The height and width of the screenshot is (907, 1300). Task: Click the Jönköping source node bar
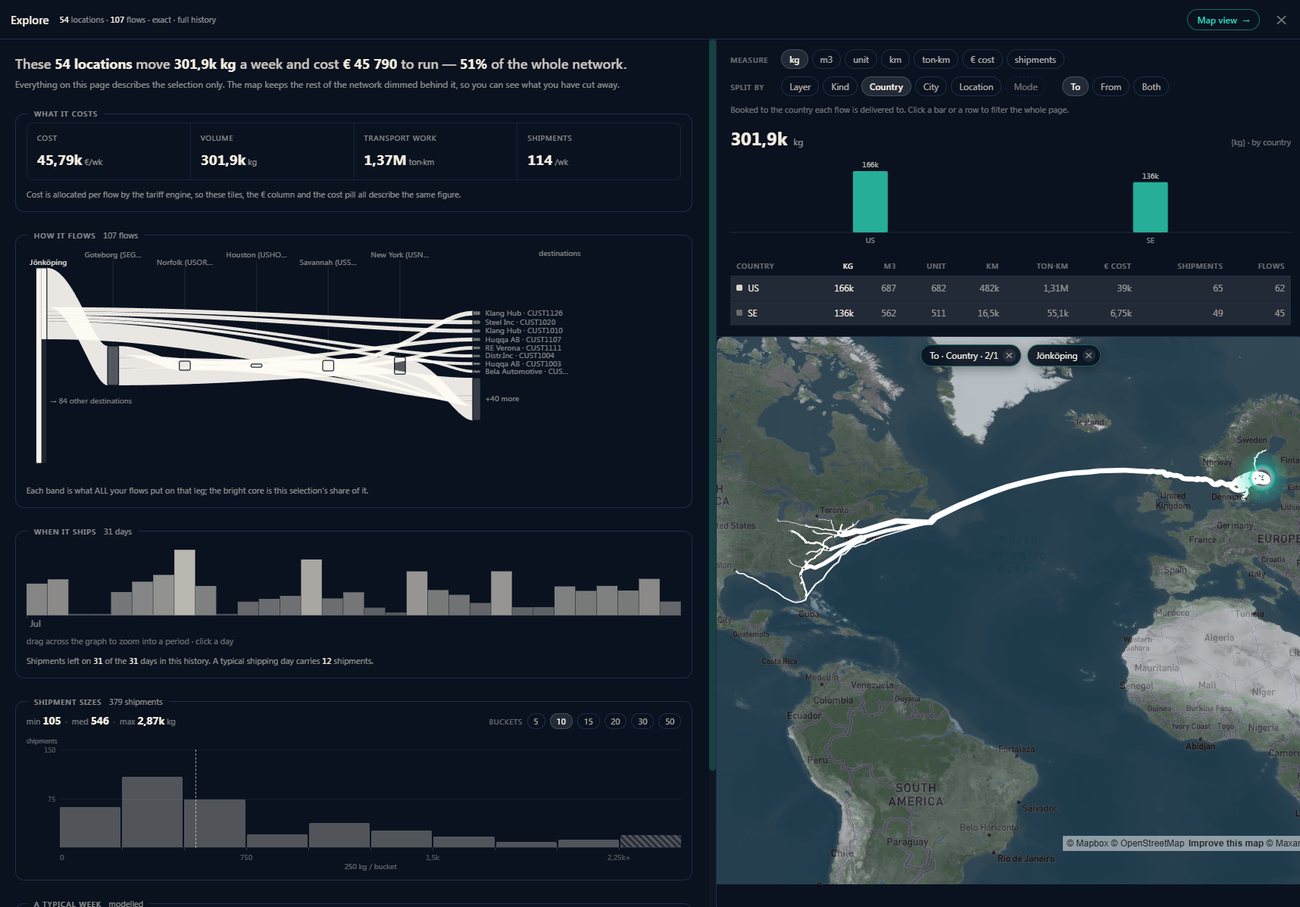41,366
